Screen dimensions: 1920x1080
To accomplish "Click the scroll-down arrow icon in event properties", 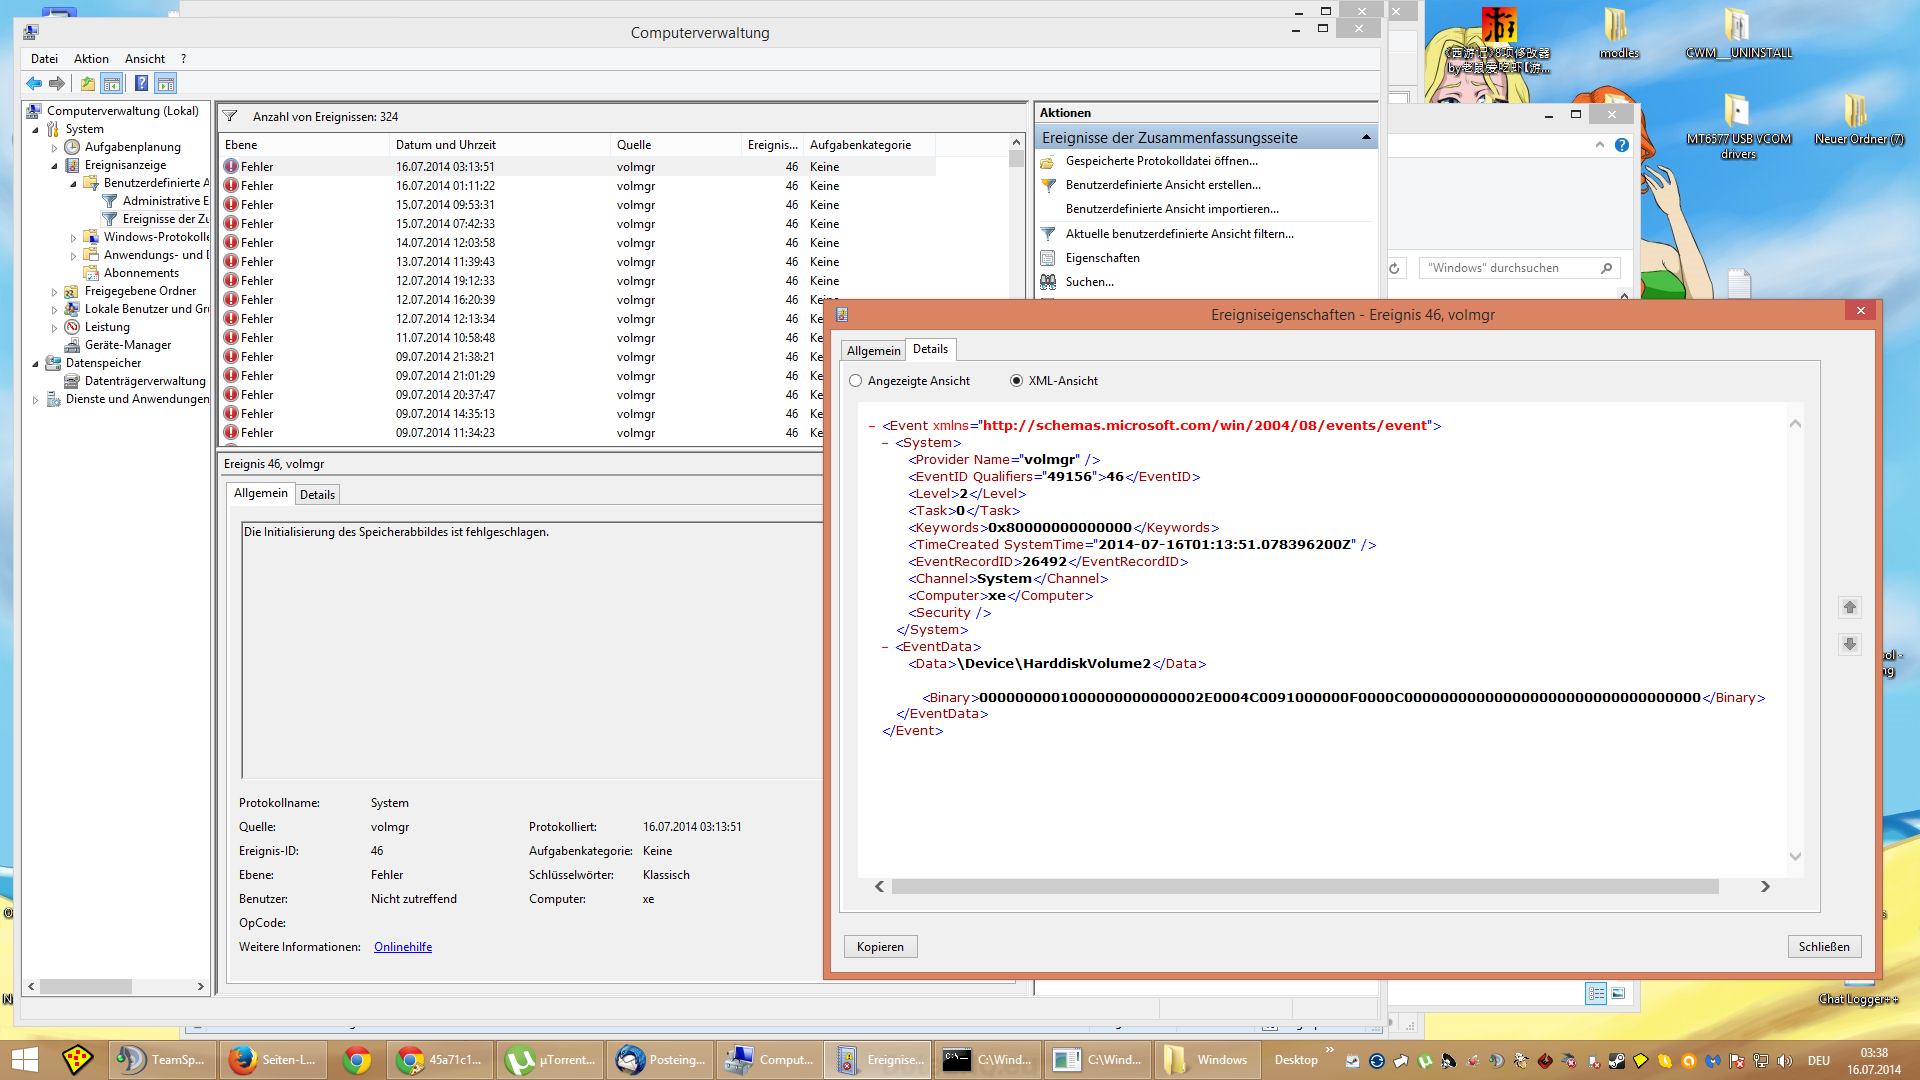I will 1849,644.
